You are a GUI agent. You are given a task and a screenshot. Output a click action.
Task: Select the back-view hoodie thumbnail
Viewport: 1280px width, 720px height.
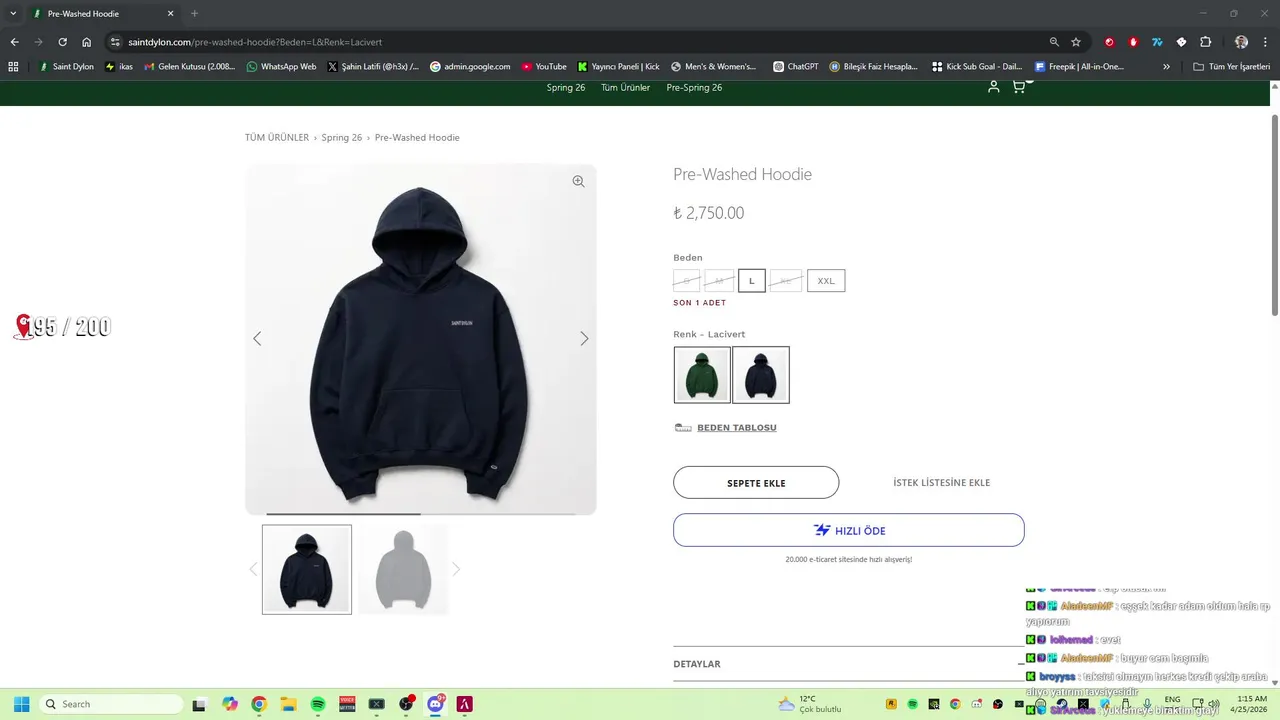(x=403, y=569)
